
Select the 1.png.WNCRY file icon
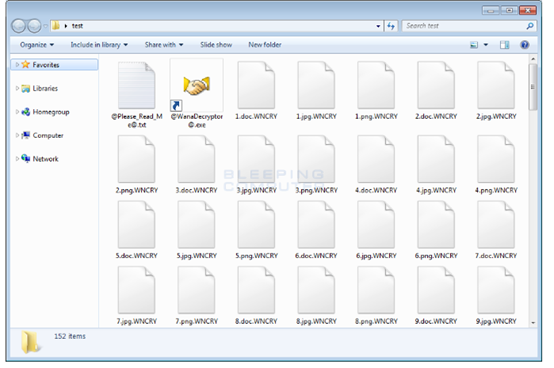click(x=376, y=85)
